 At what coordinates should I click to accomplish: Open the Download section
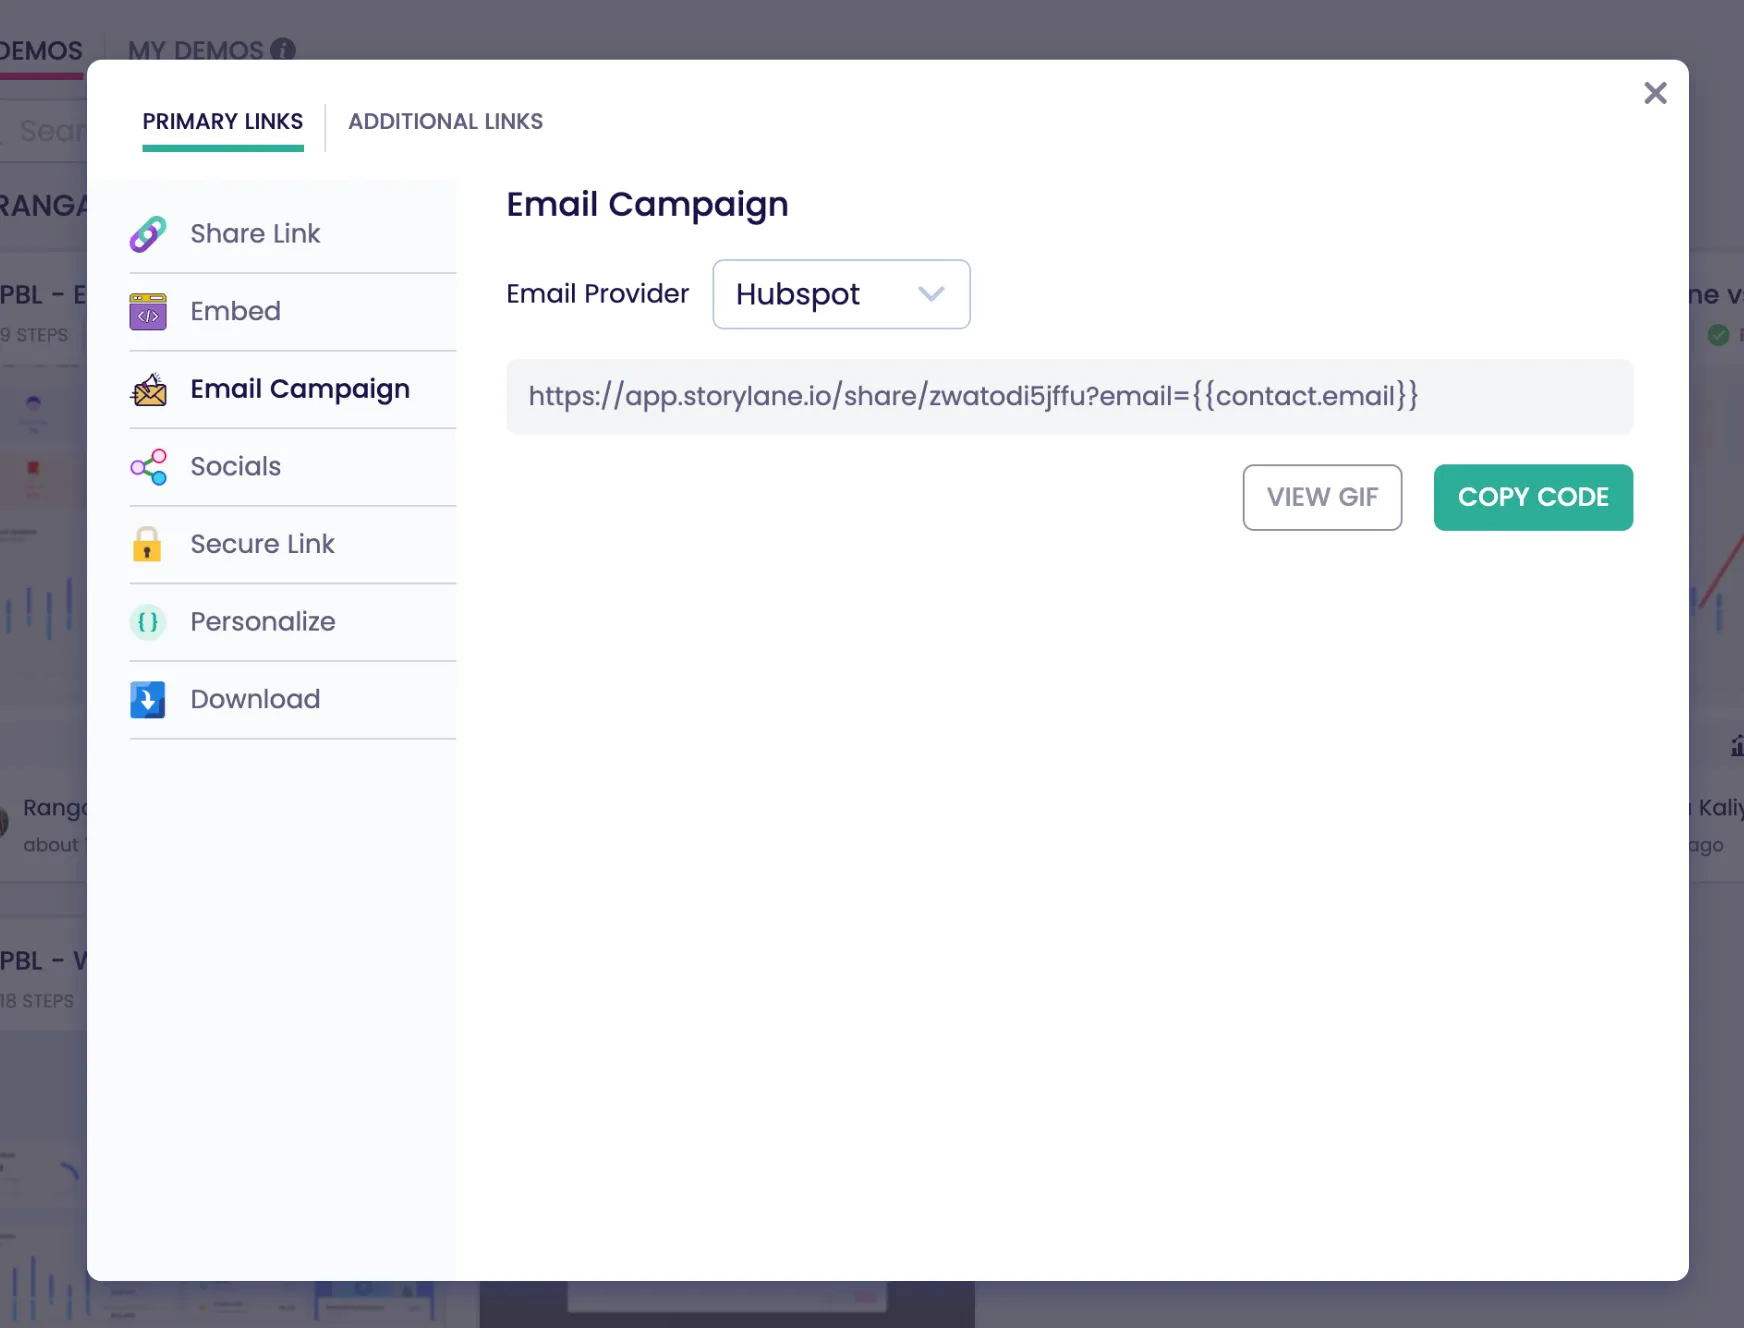click(x=293, y=700)
